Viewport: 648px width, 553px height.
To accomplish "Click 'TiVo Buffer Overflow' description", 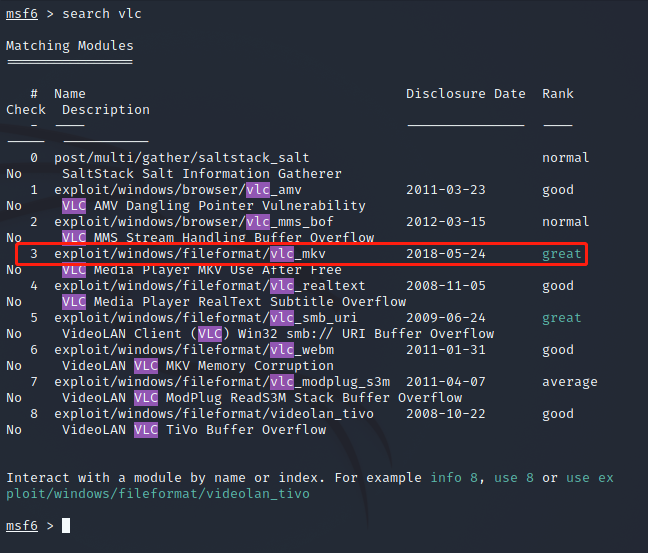I will pyautogui.click(x=246, y=430).
